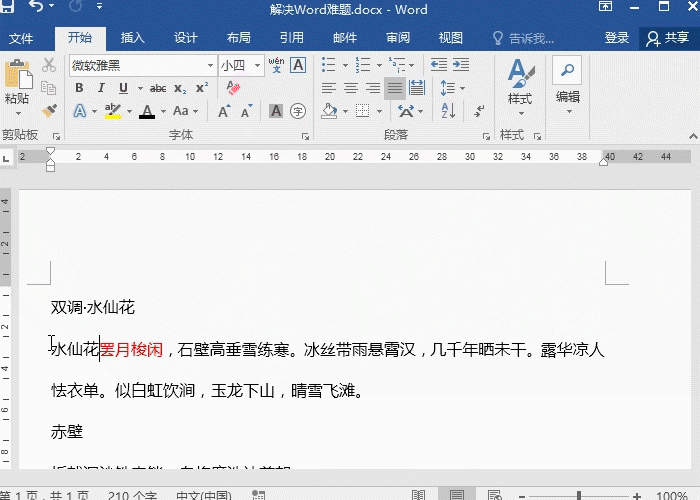Viewport: 700px width, 500px height.
Task: Apply yellow text highlight color
Action: coord(112,111)
